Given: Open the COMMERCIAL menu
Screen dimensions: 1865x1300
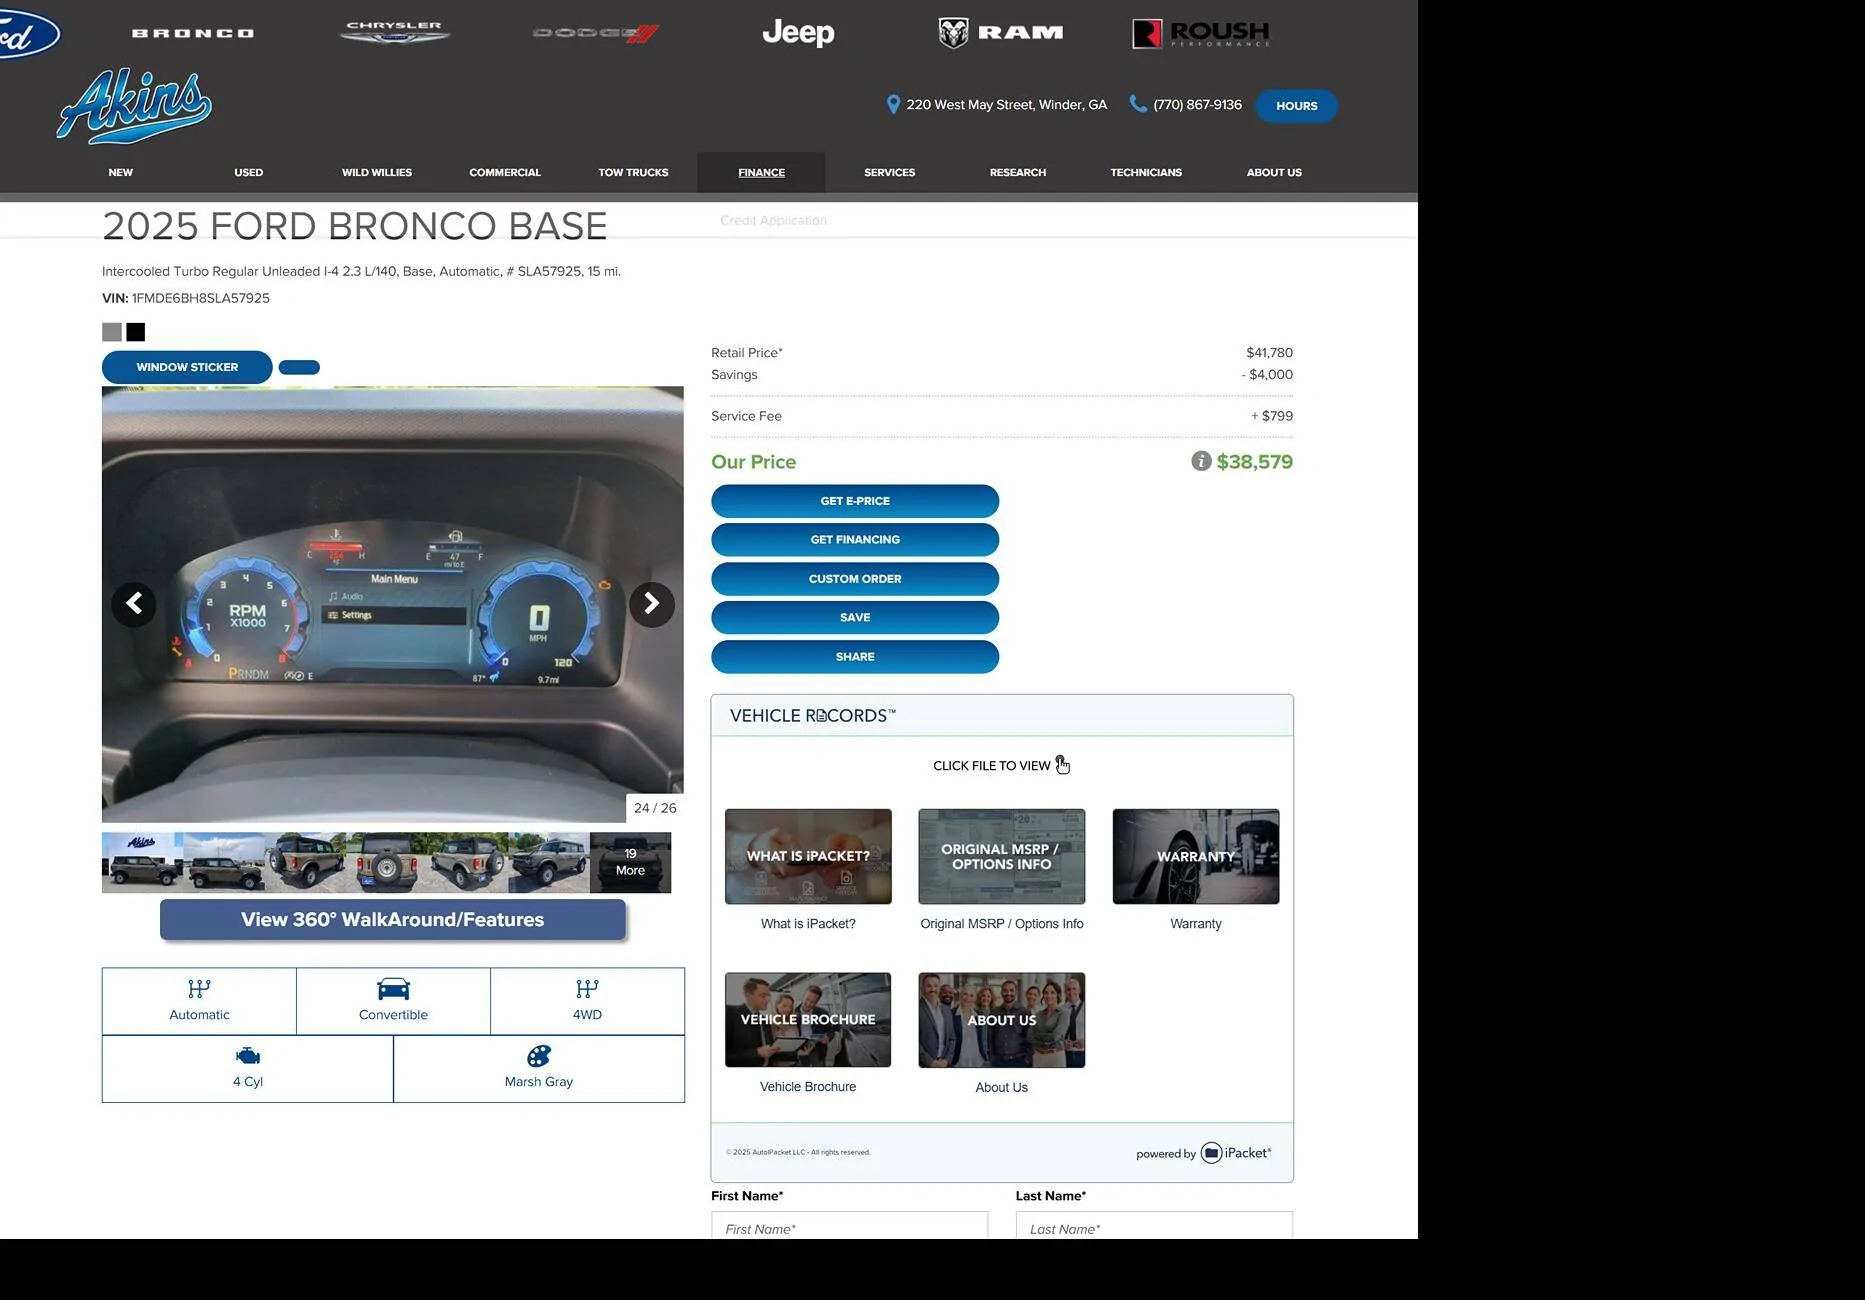Looking at the screenshot, I should [505, 172].
